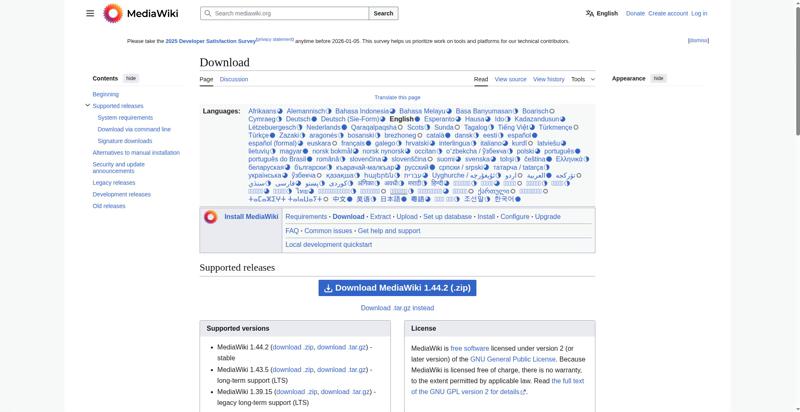Click the MediaWiki sunflower logo
This screenshot has width=800, height=412.
click(x=112, y=13)
